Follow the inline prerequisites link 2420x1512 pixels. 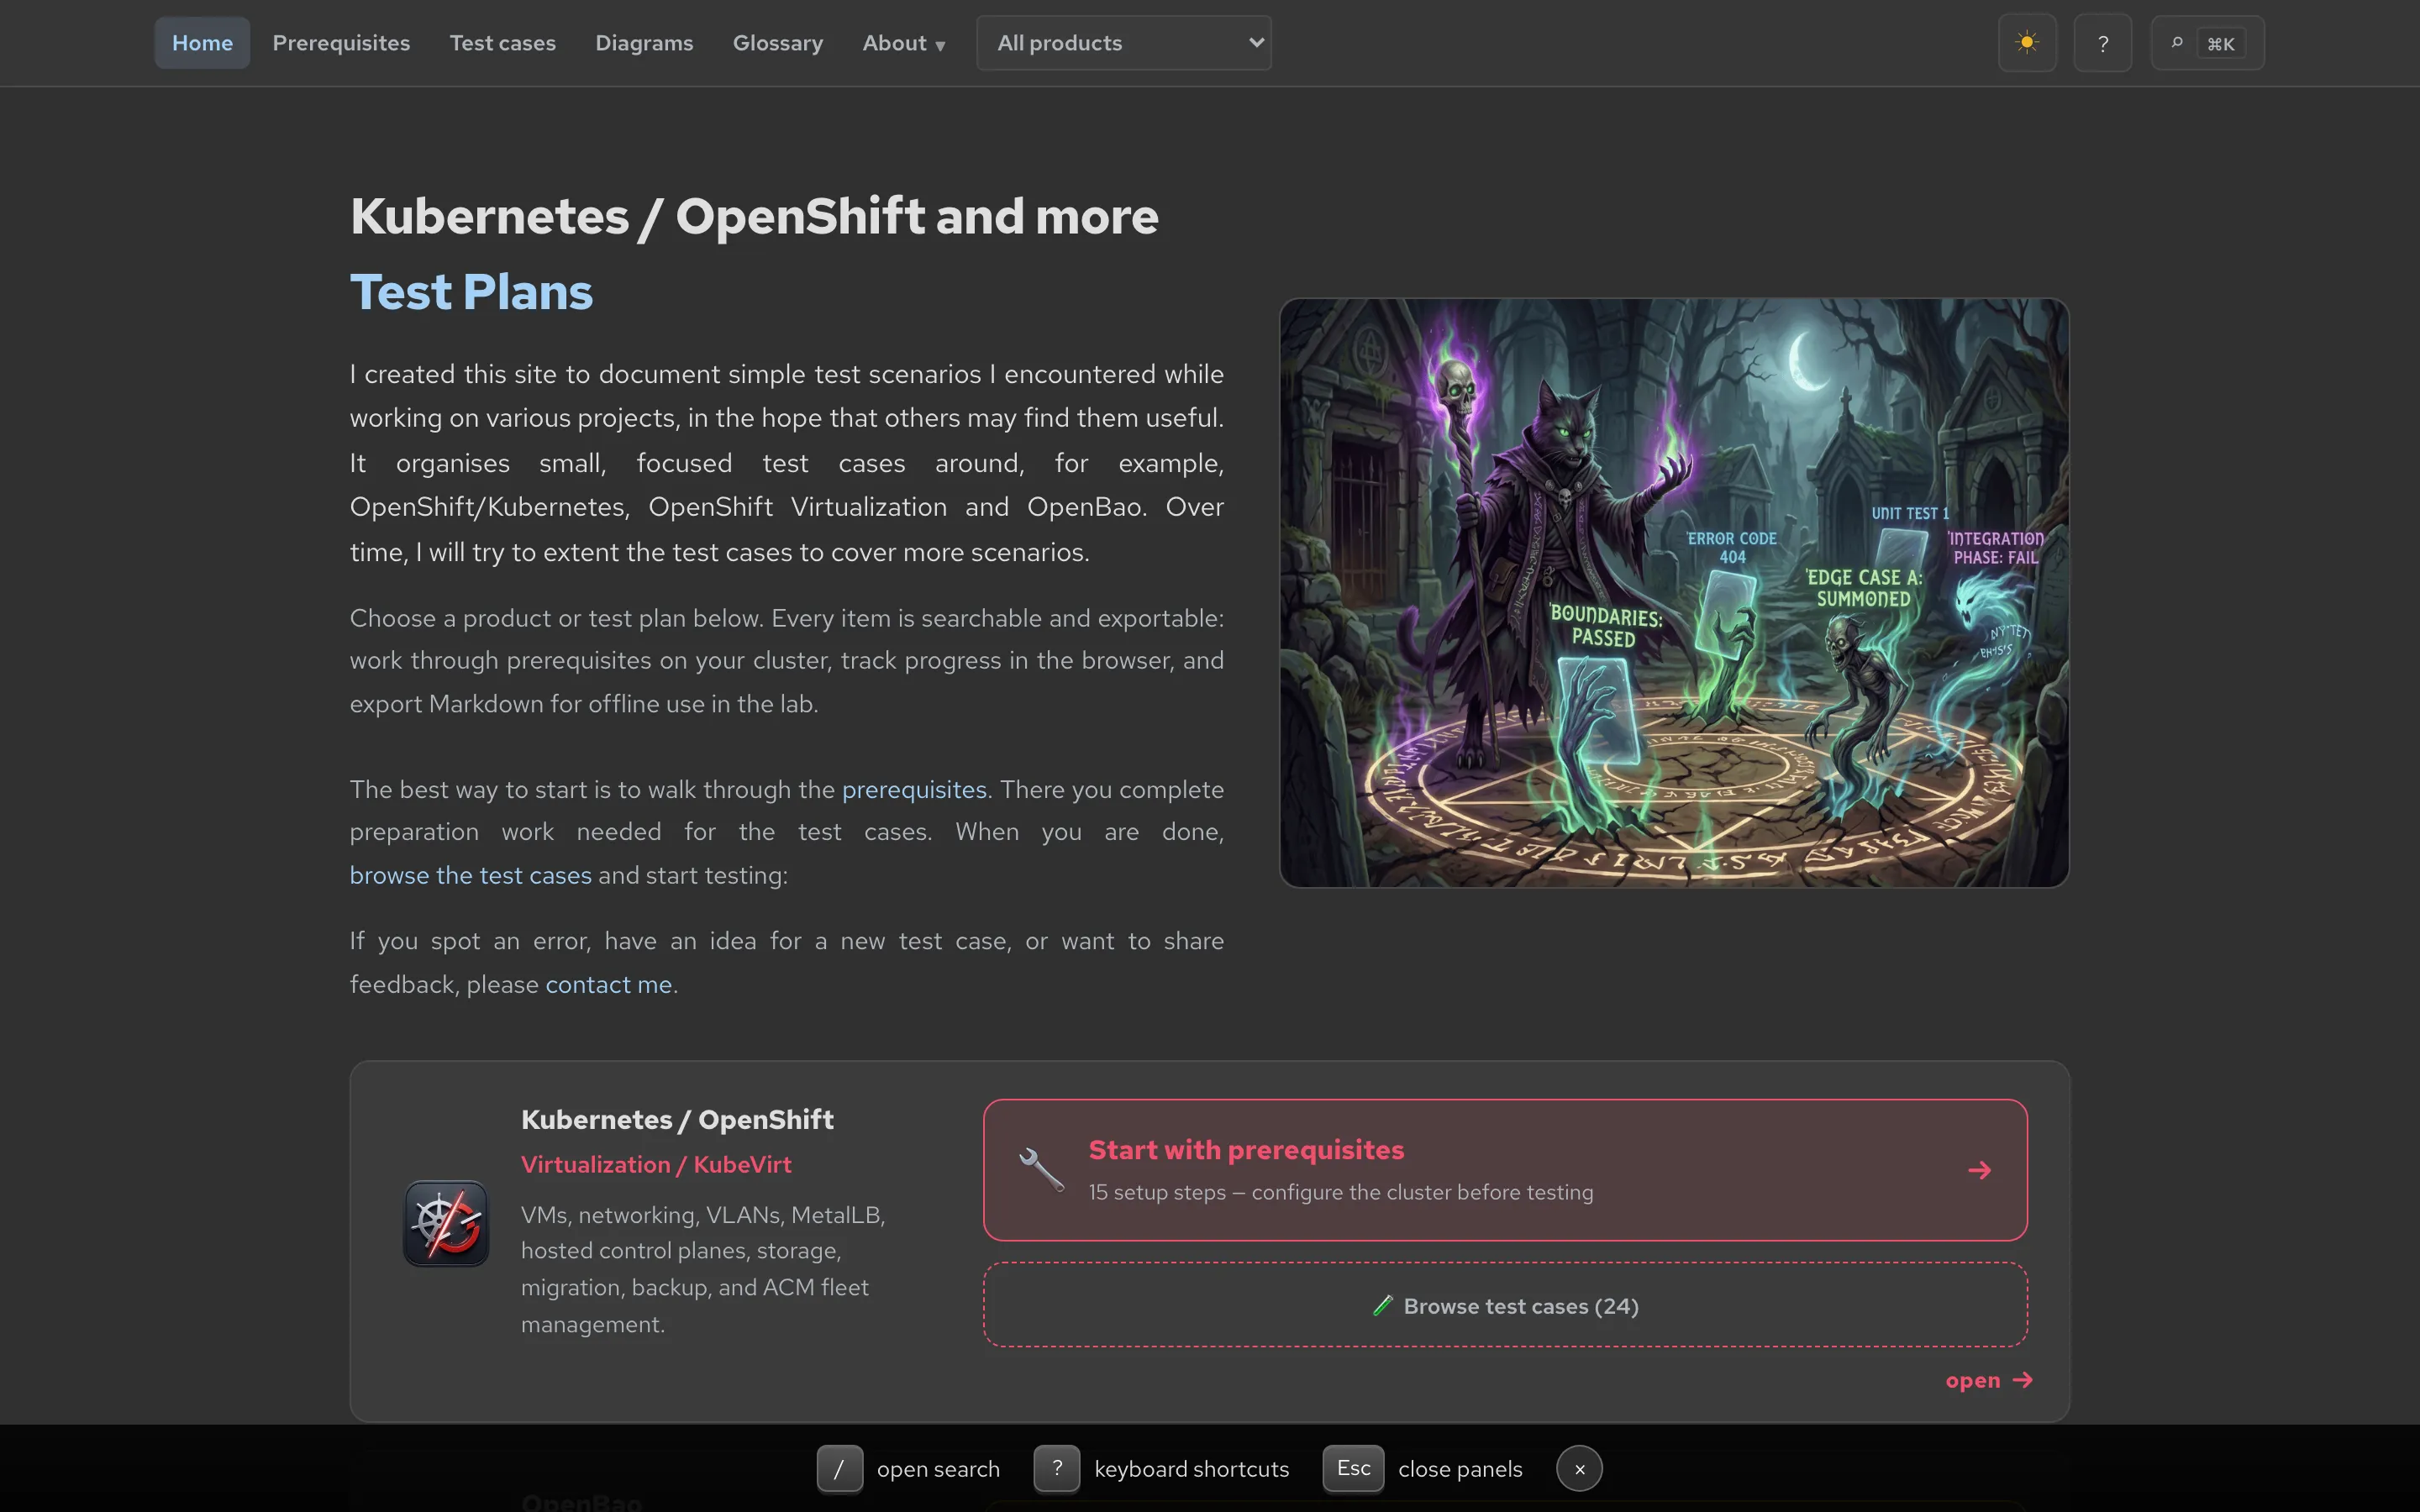pyautogui.click(x=914, y=789)
